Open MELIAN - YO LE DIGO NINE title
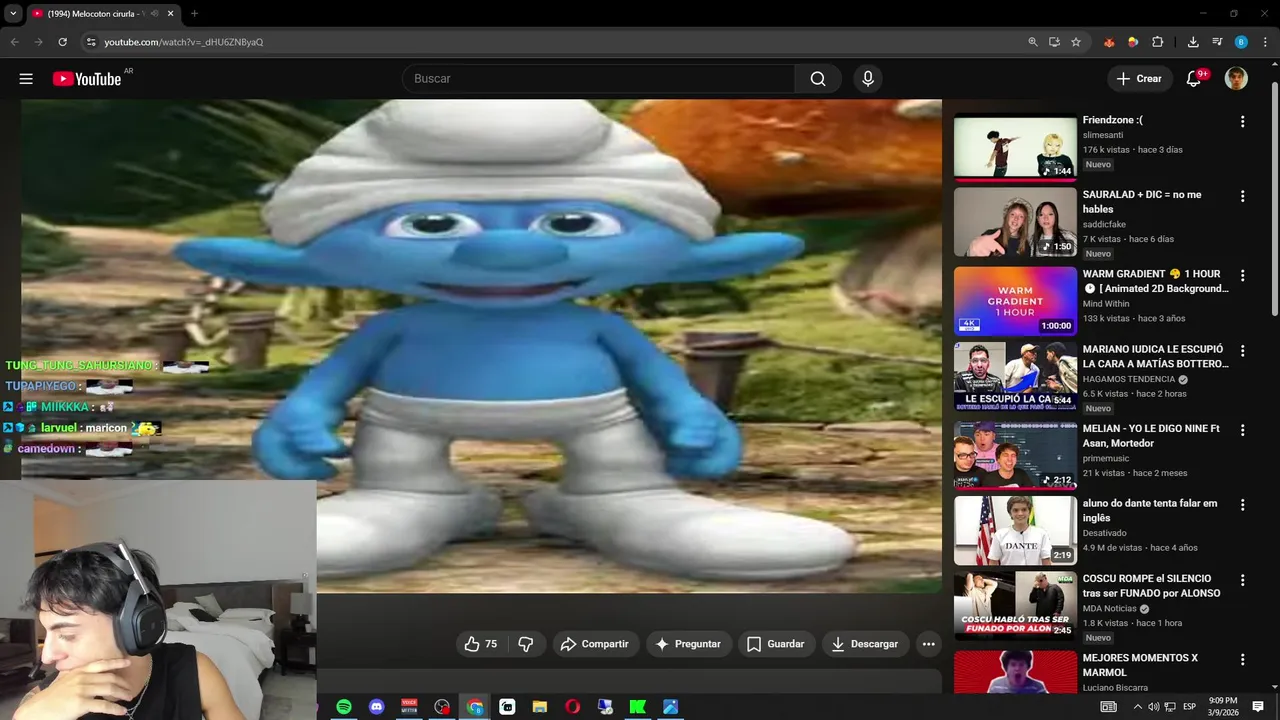This screenshot has height=720, width=1280. 1151,436
